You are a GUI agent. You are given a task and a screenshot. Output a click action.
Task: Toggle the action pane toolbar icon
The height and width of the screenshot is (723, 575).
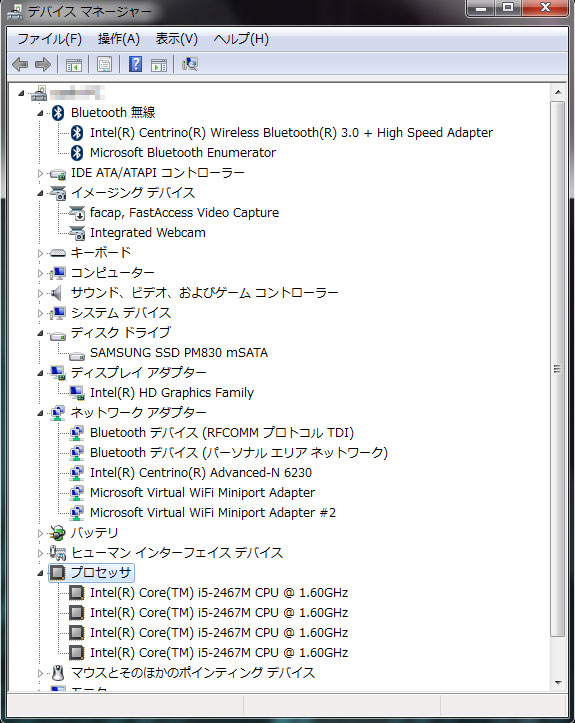[159, 65]
